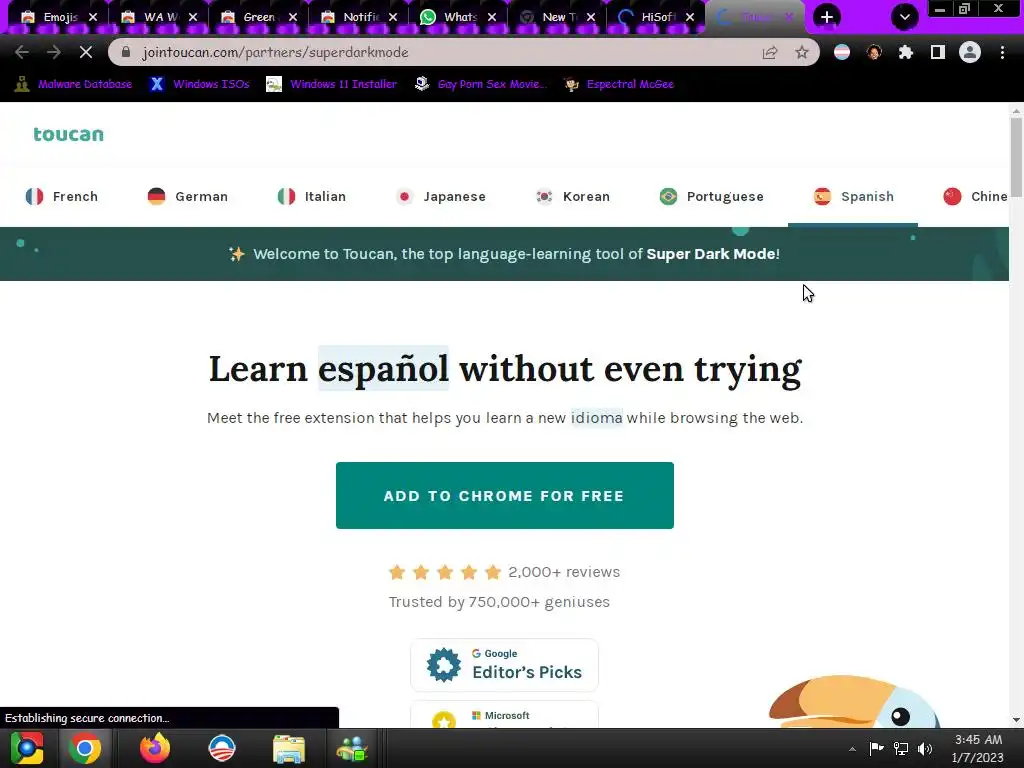Select Portuguese language option
The height and width of the screenshot is (768, 1024).
click(711, 197)
